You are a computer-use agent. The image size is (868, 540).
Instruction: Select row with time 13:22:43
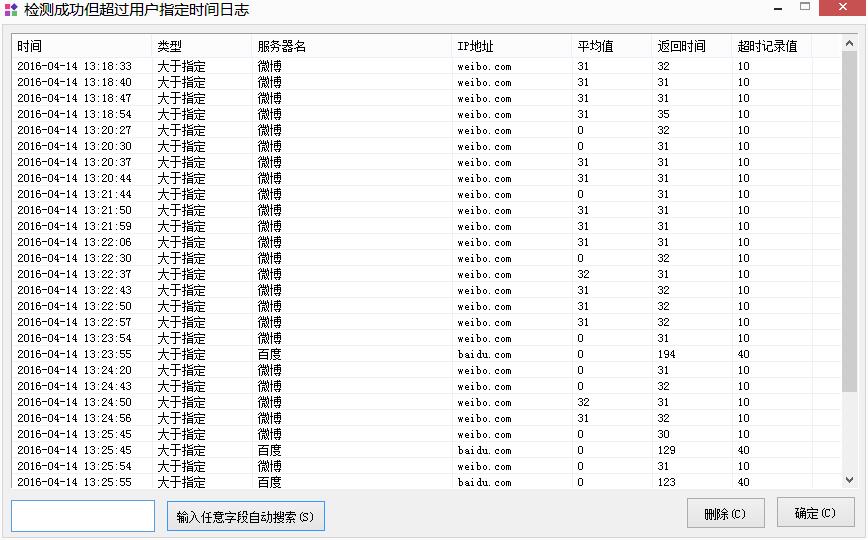[x=426, y=290]
